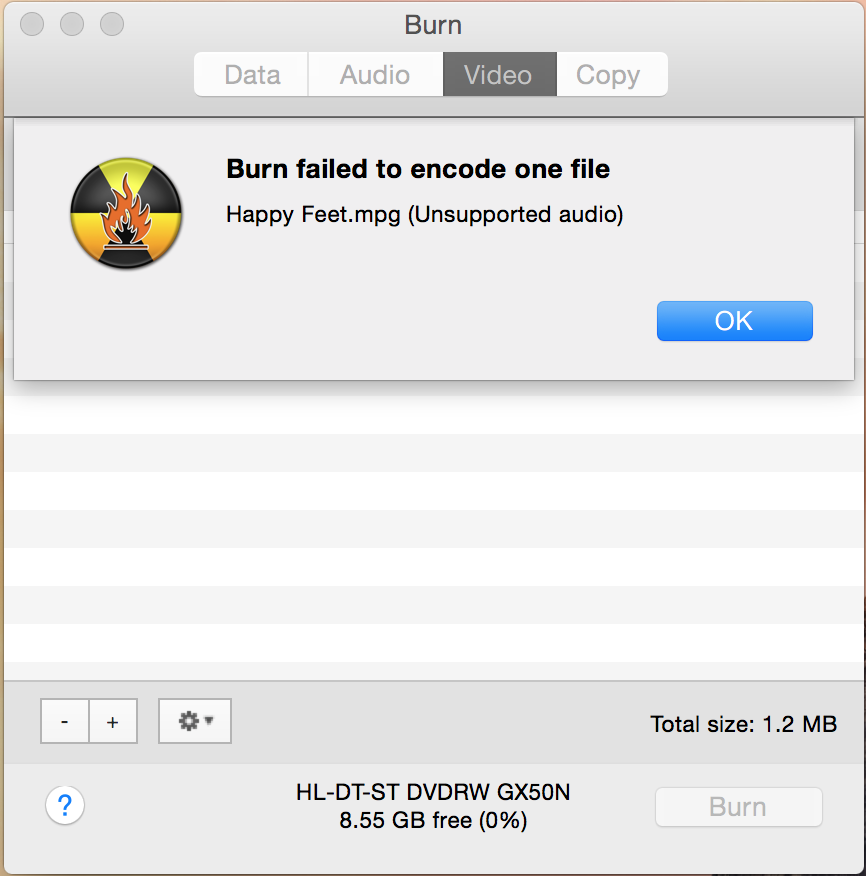Image resolution: width=866 pixels, height=876 pixels.
Task: Click the Burn flame app icon
Action: (x=126, y=213)
